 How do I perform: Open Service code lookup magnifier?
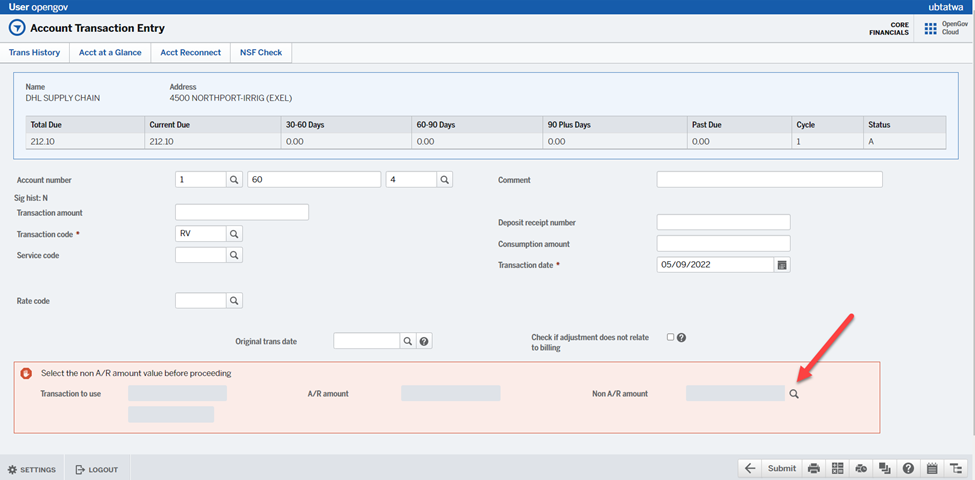(x=234, y=255)
